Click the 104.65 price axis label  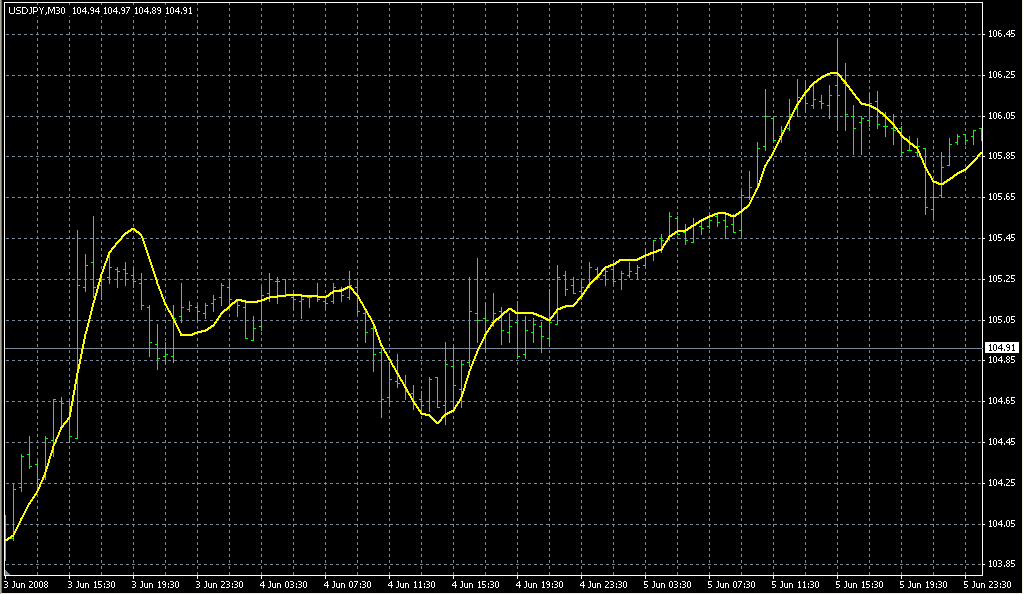[1001, 401]
